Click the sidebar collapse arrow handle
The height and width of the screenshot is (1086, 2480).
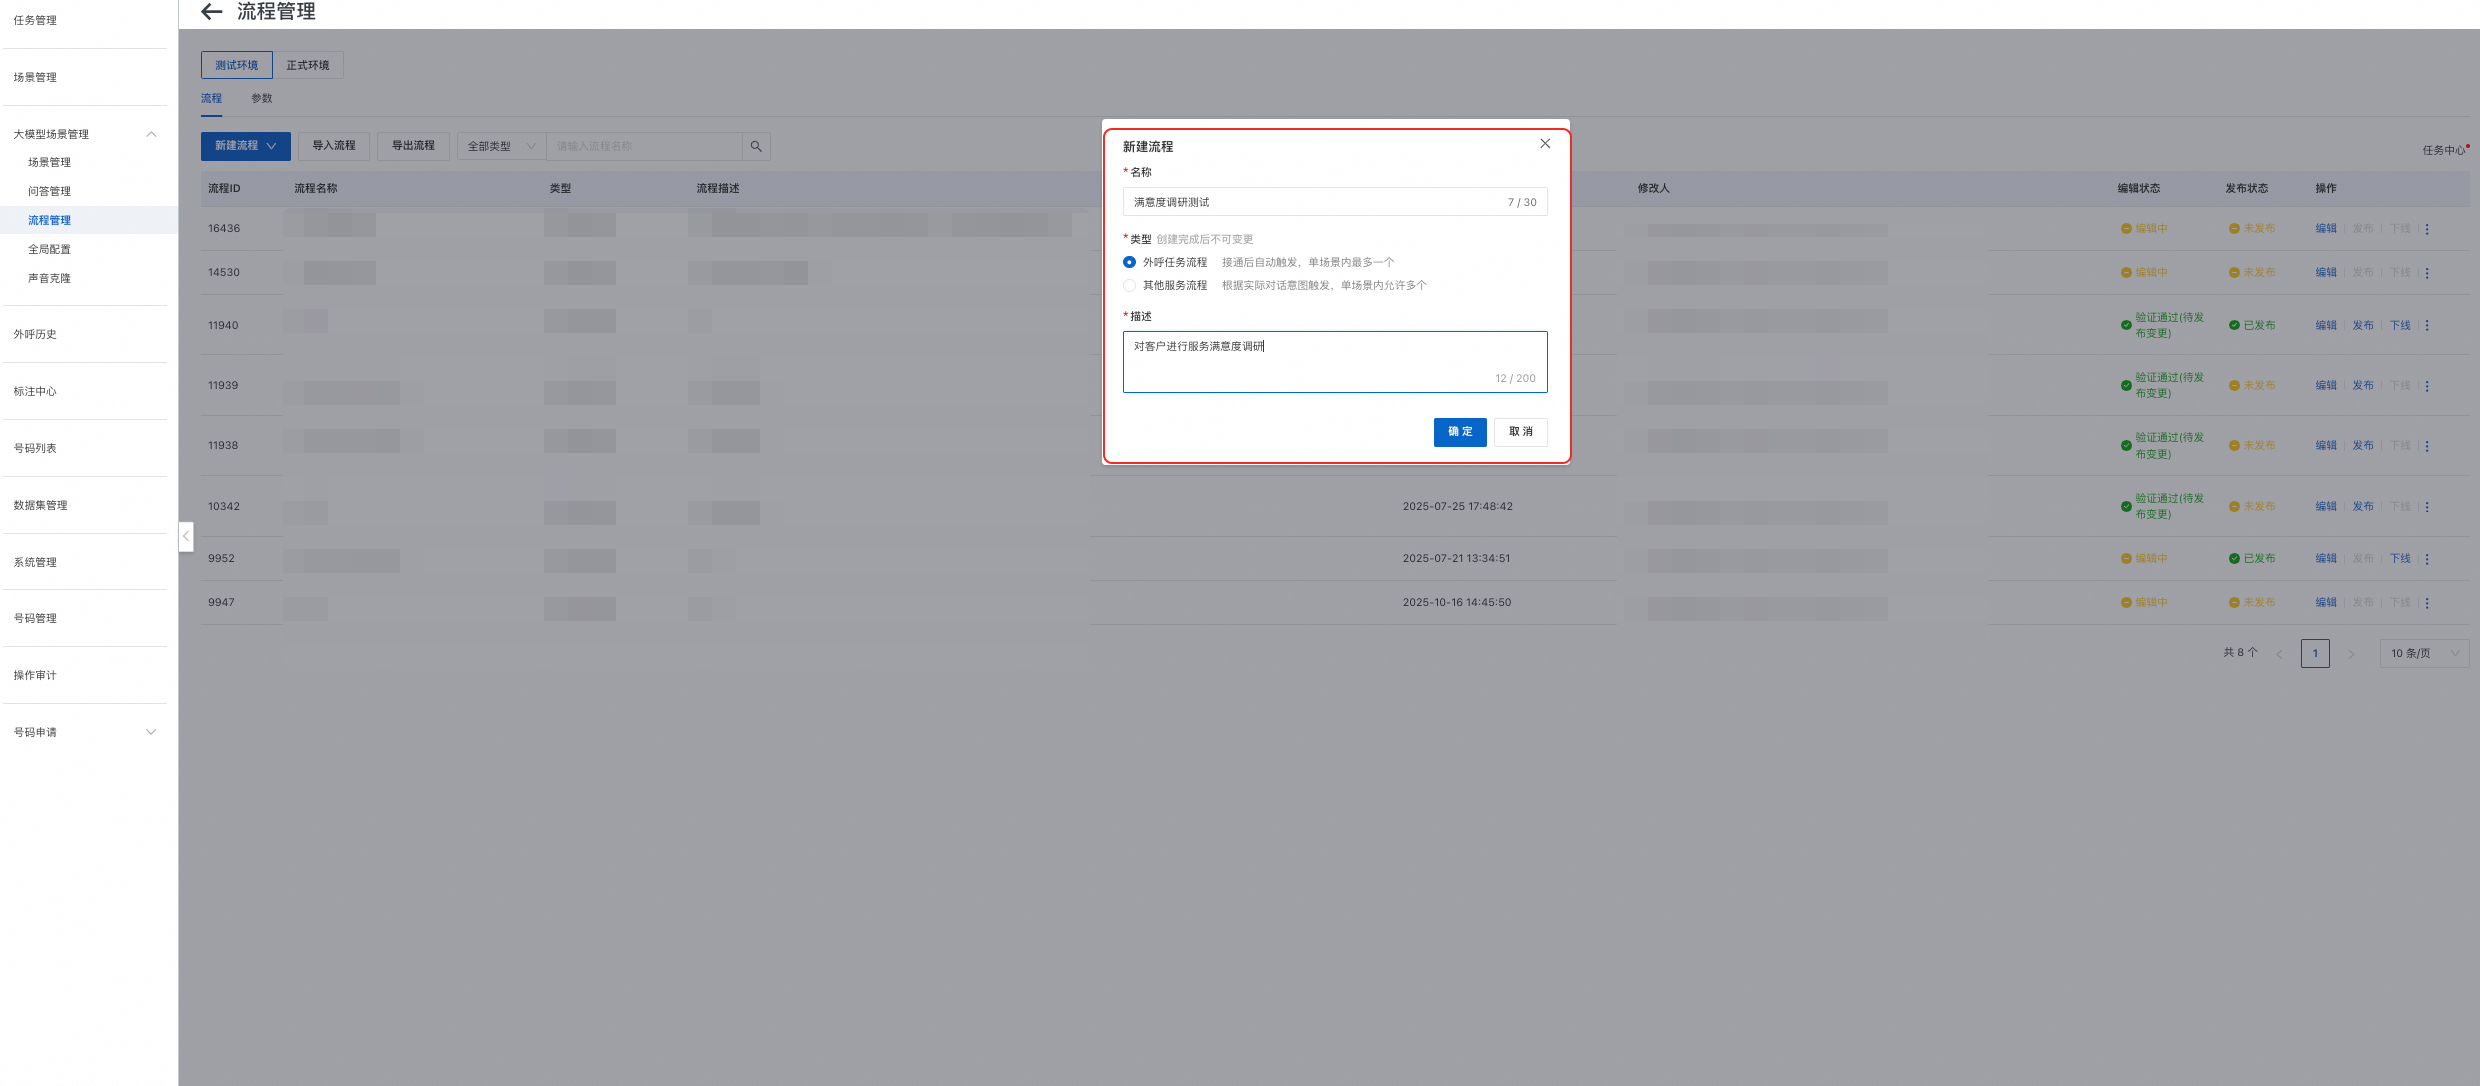pos(186,537)
